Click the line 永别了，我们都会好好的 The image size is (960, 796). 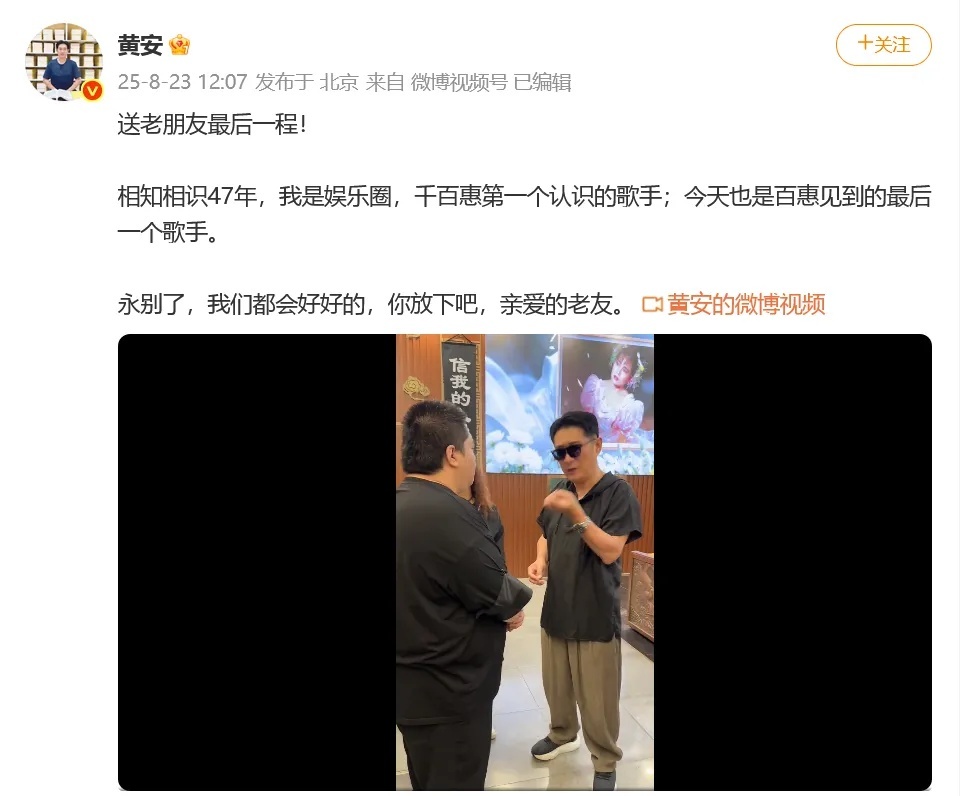click(371, 304)
